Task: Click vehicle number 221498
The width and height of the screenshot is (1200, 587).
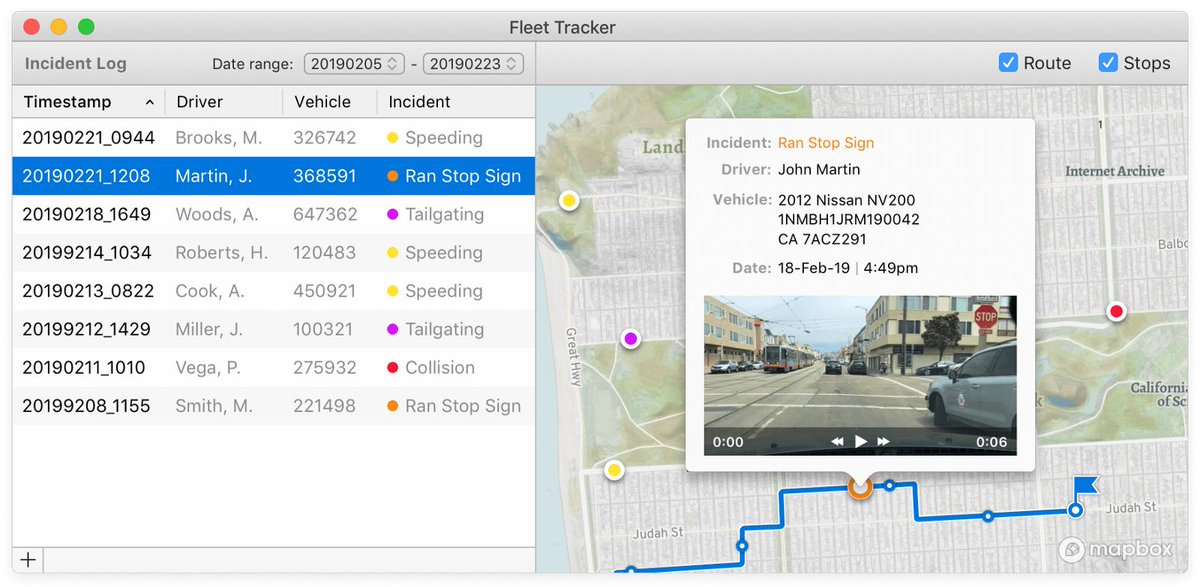Action: coord(325,406)
